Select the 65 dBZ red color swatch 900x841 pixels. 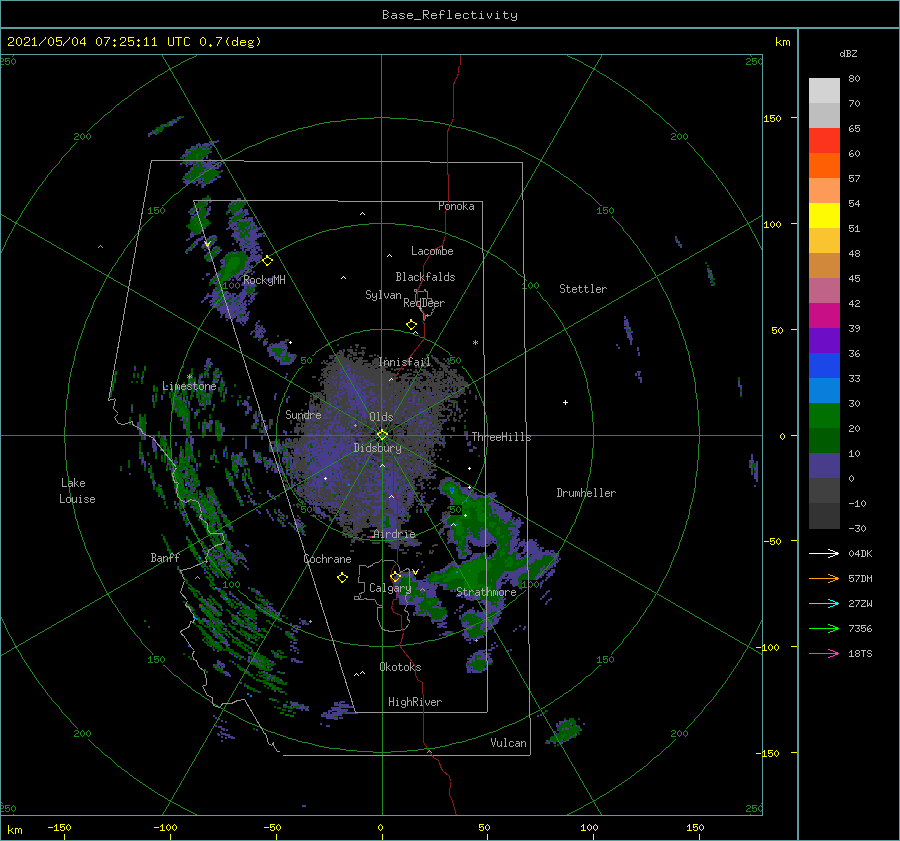(824, 141)
